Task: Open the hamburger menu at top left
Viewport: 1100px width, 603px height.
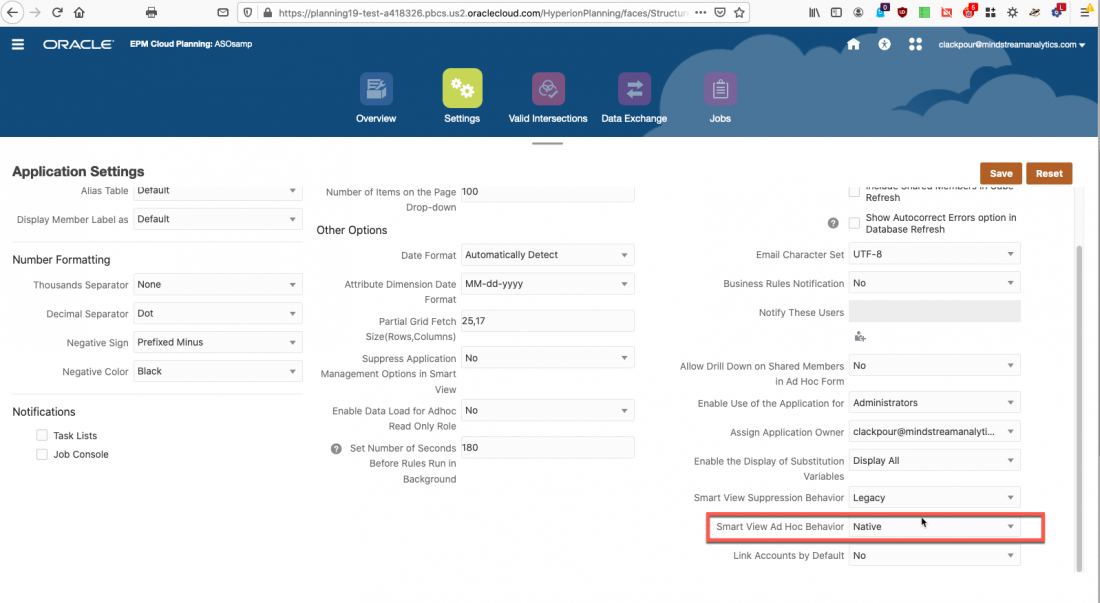Action: click(17, 44)
